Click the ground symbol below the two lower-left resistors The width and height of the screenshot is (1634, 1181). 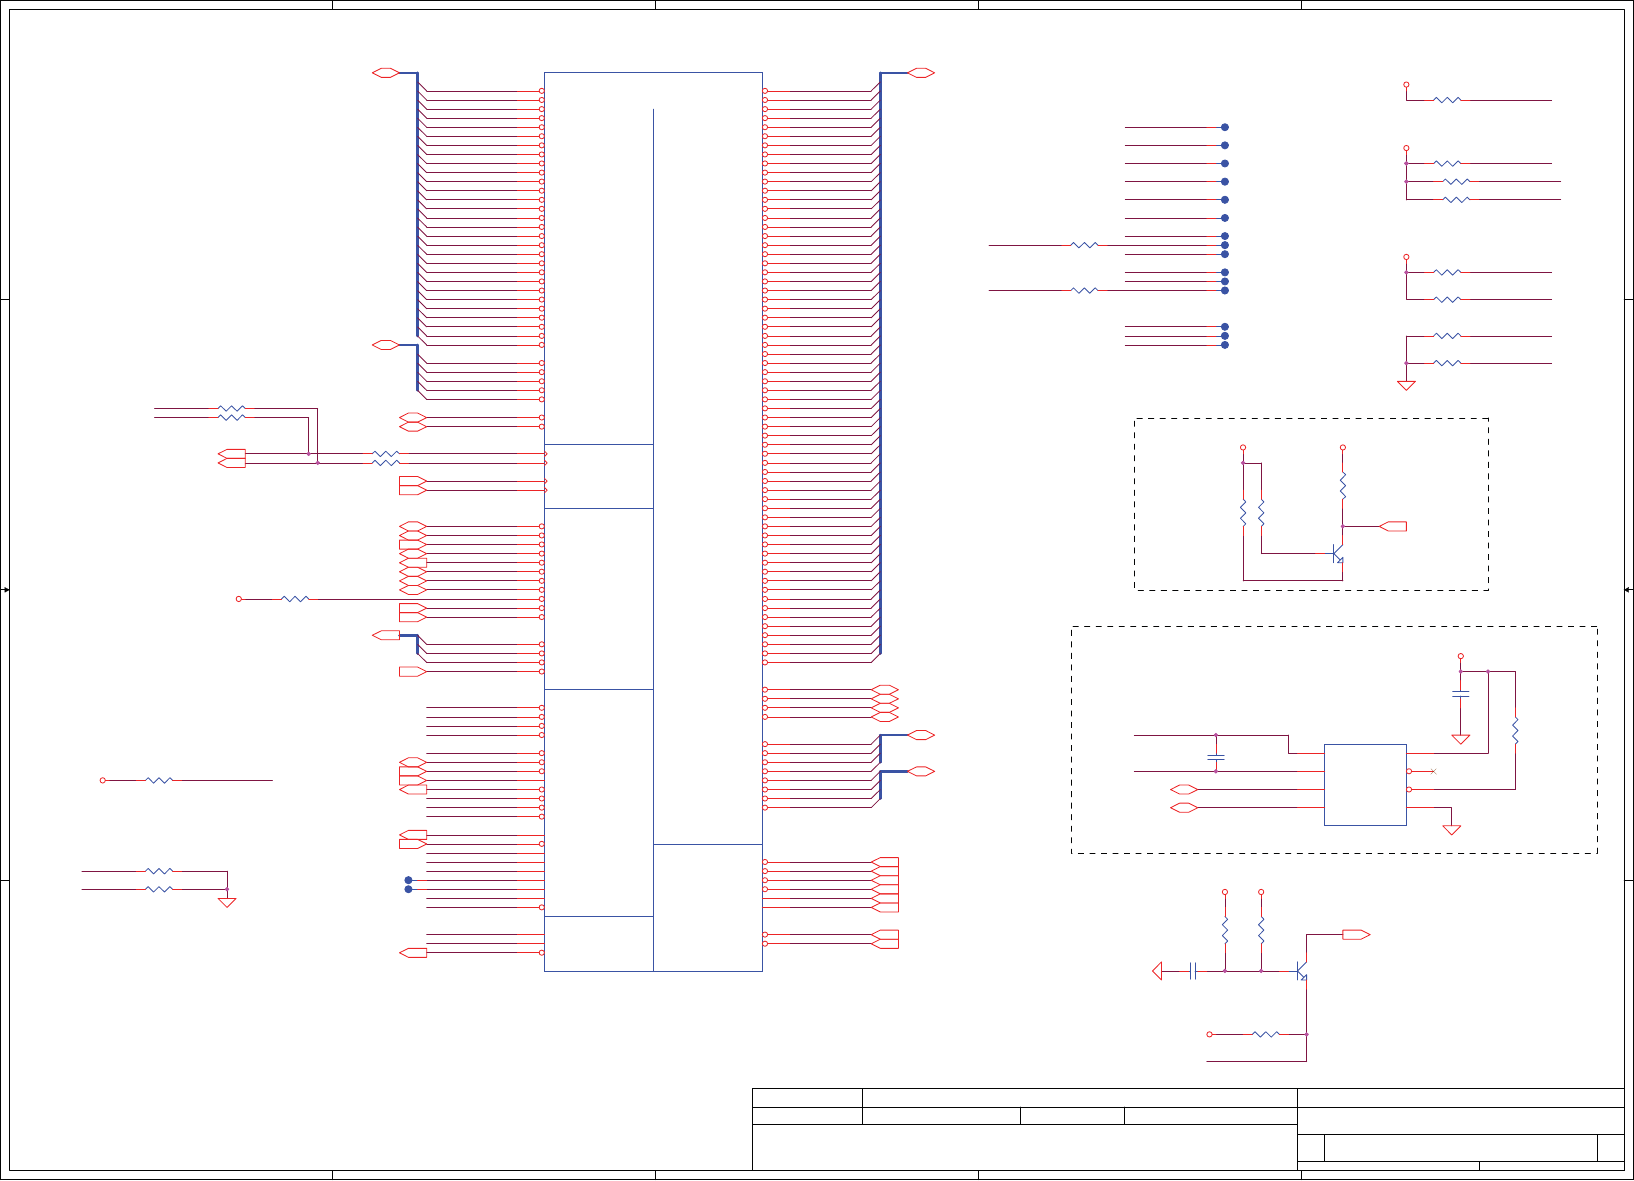coord(227,902)
